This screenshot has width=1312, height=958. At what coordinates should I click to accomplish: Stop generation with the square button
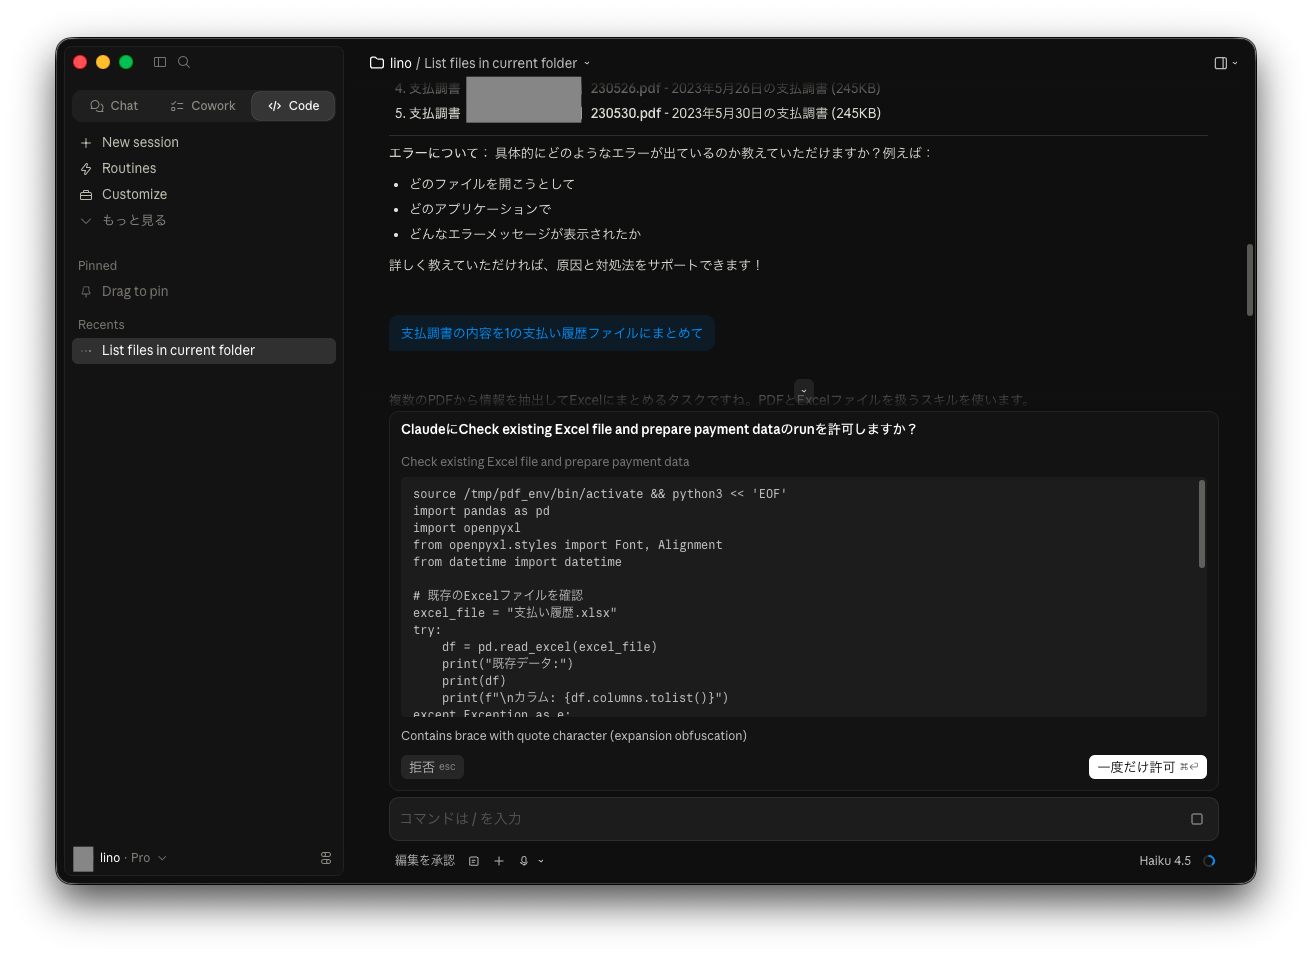tap(1197, 819)
